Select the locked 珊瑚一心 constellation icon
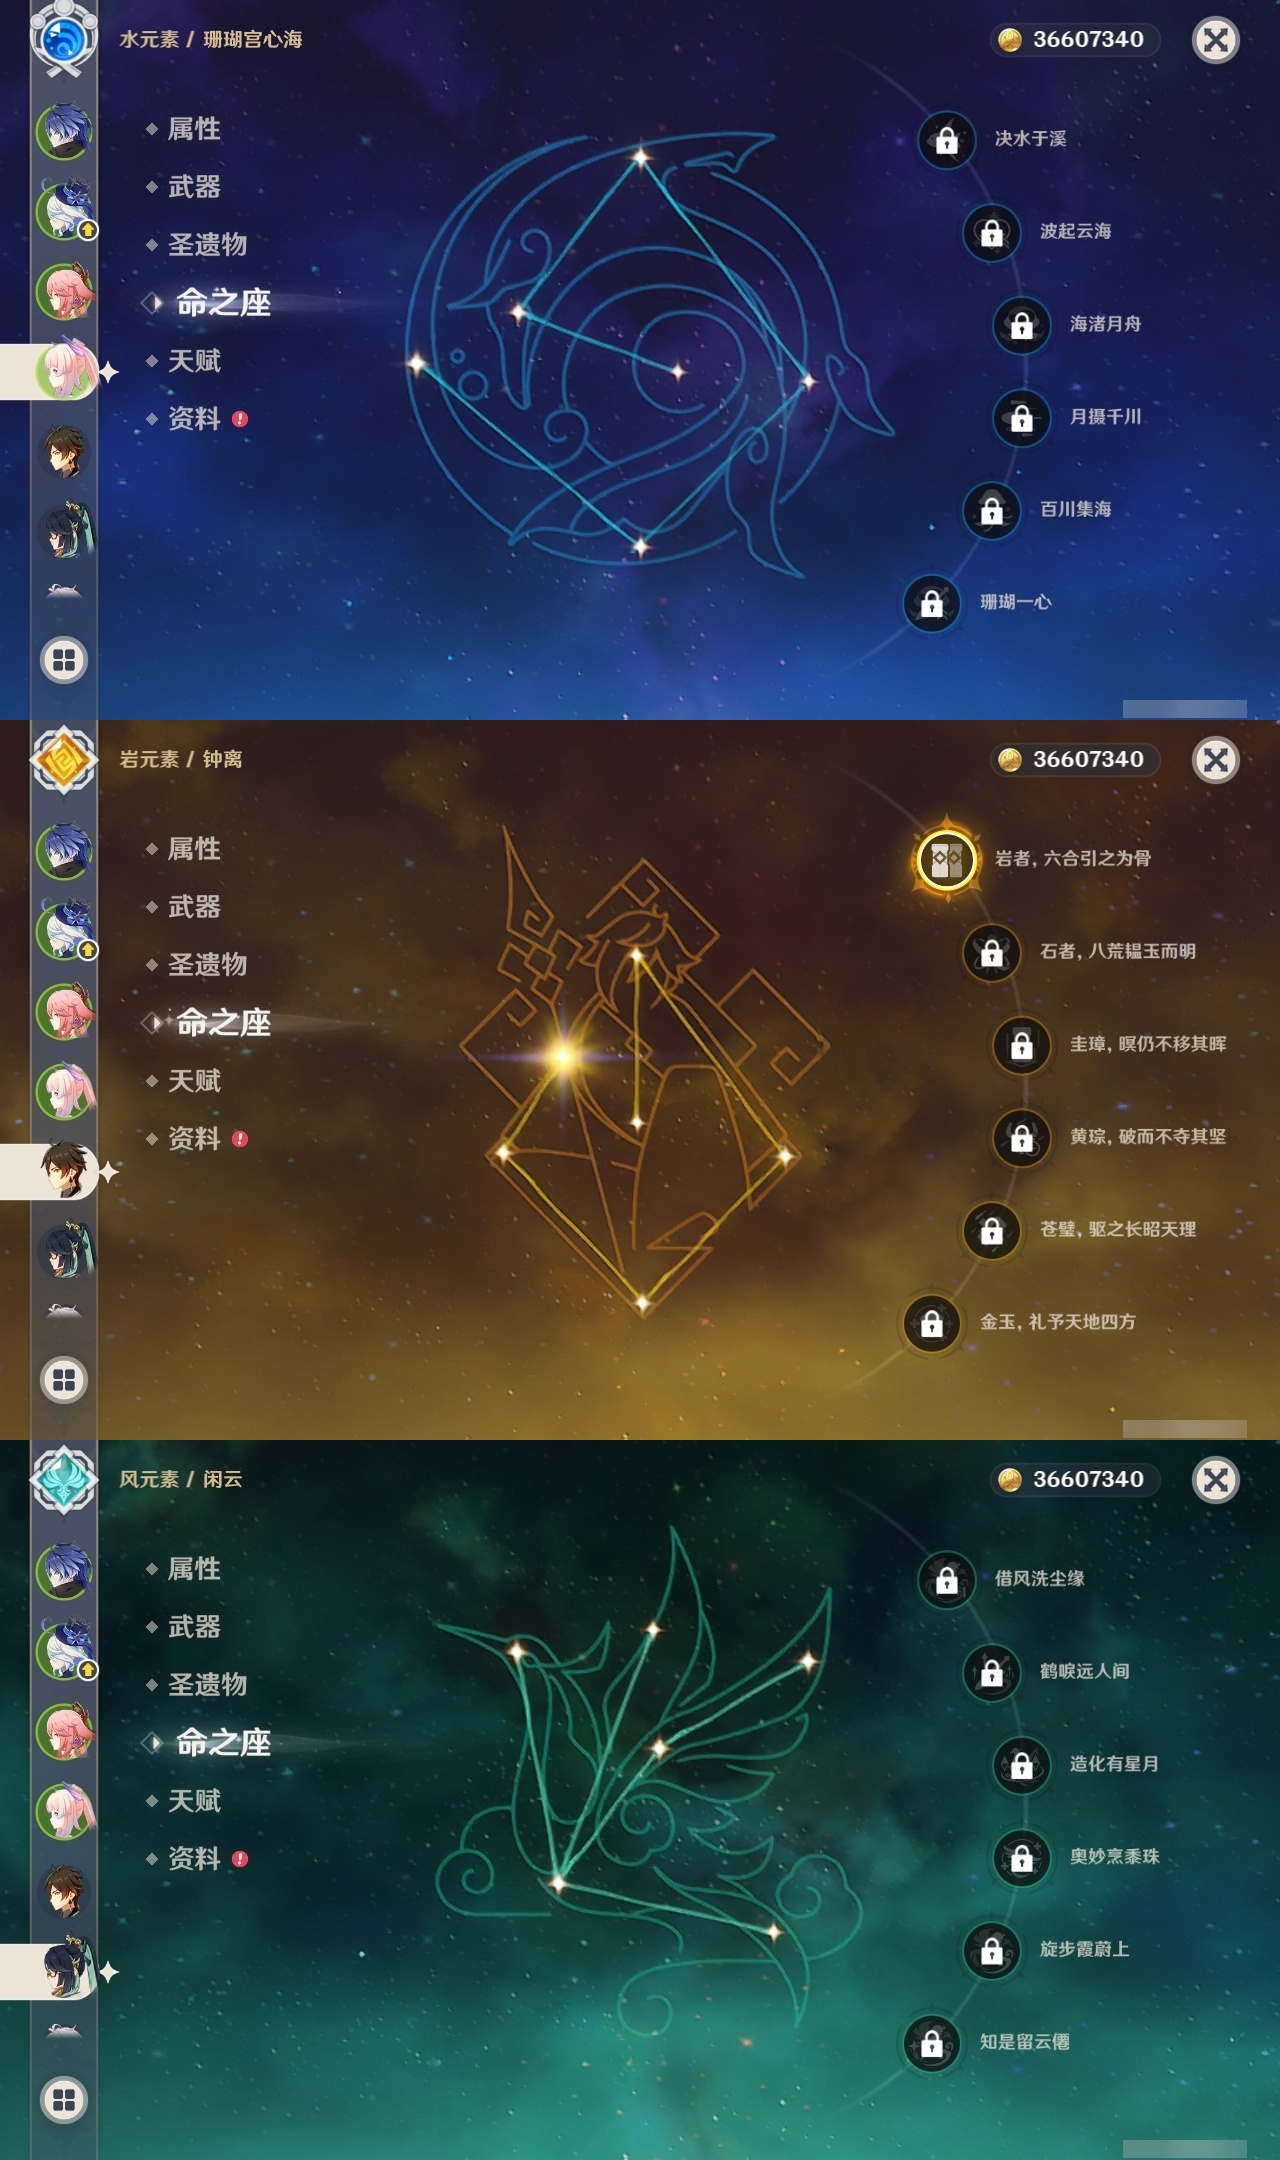Image resolution: width=1280 pixels, height=2160 pixels. pyautogui.click(x=931, y=603)
